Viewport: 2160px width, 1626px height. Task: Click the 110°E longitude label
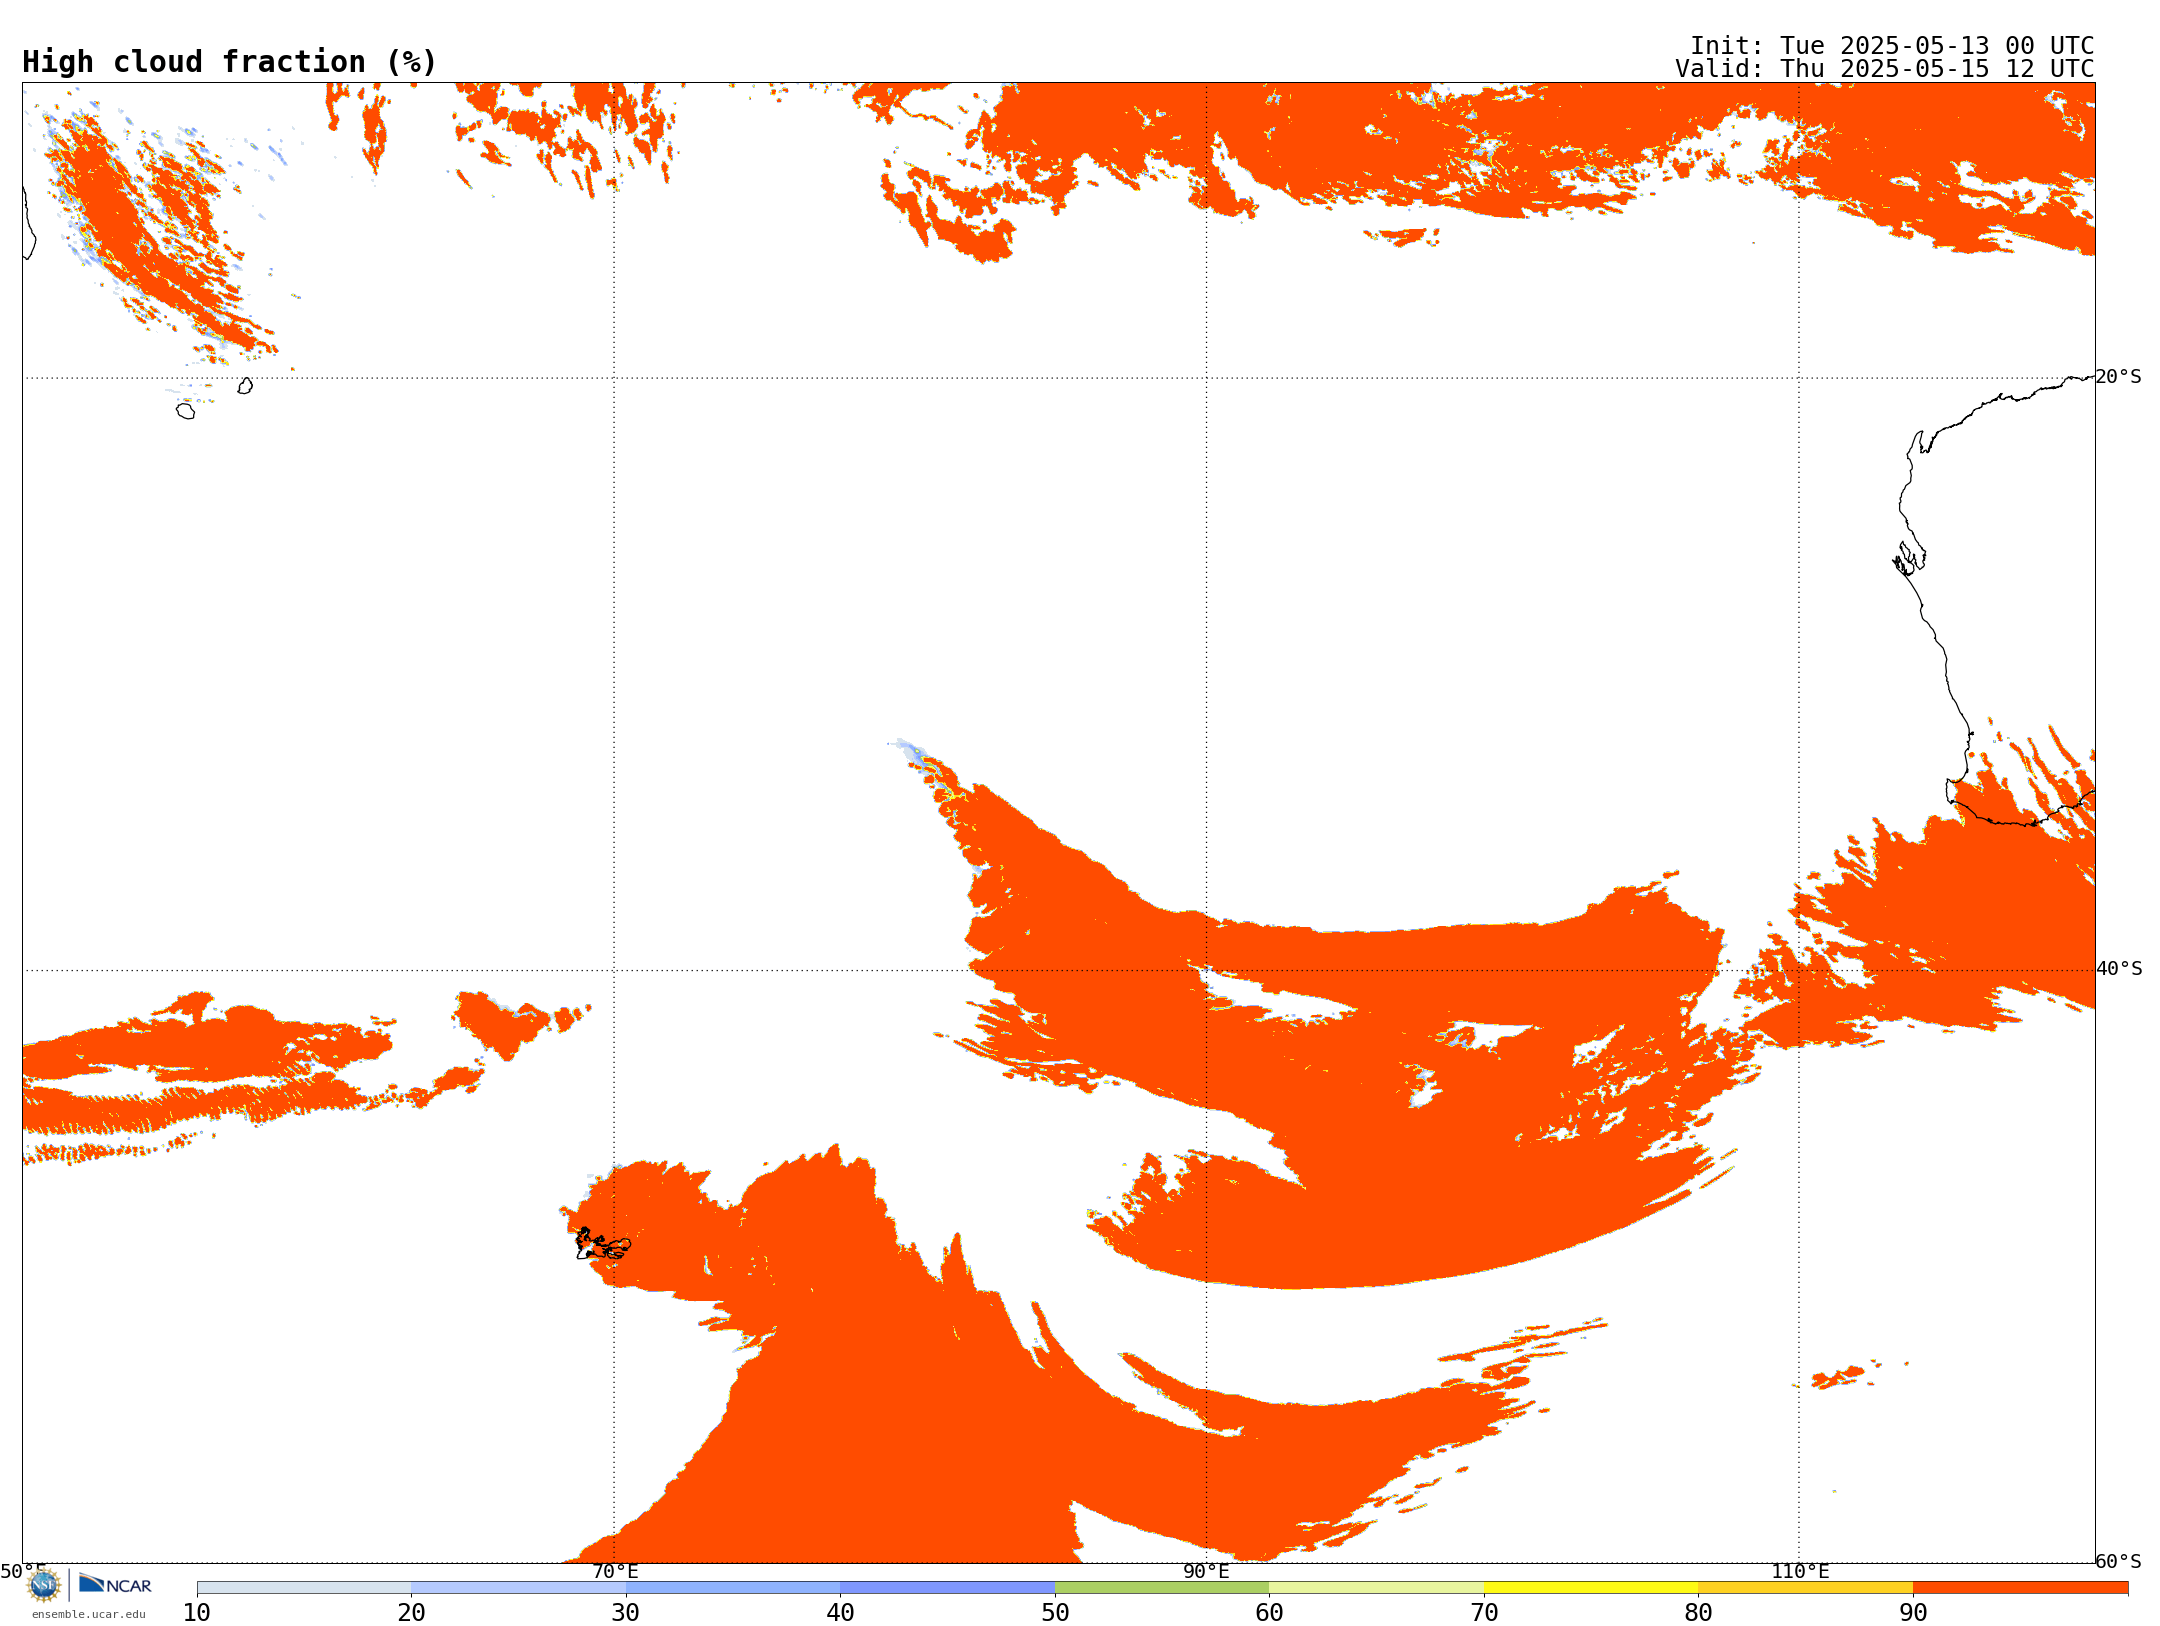point(1800,1572)
